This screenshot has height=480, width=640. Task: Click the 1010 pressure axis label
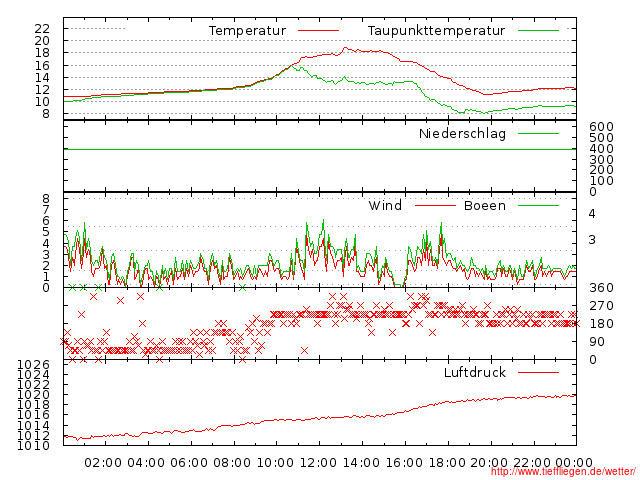[33, 445]
